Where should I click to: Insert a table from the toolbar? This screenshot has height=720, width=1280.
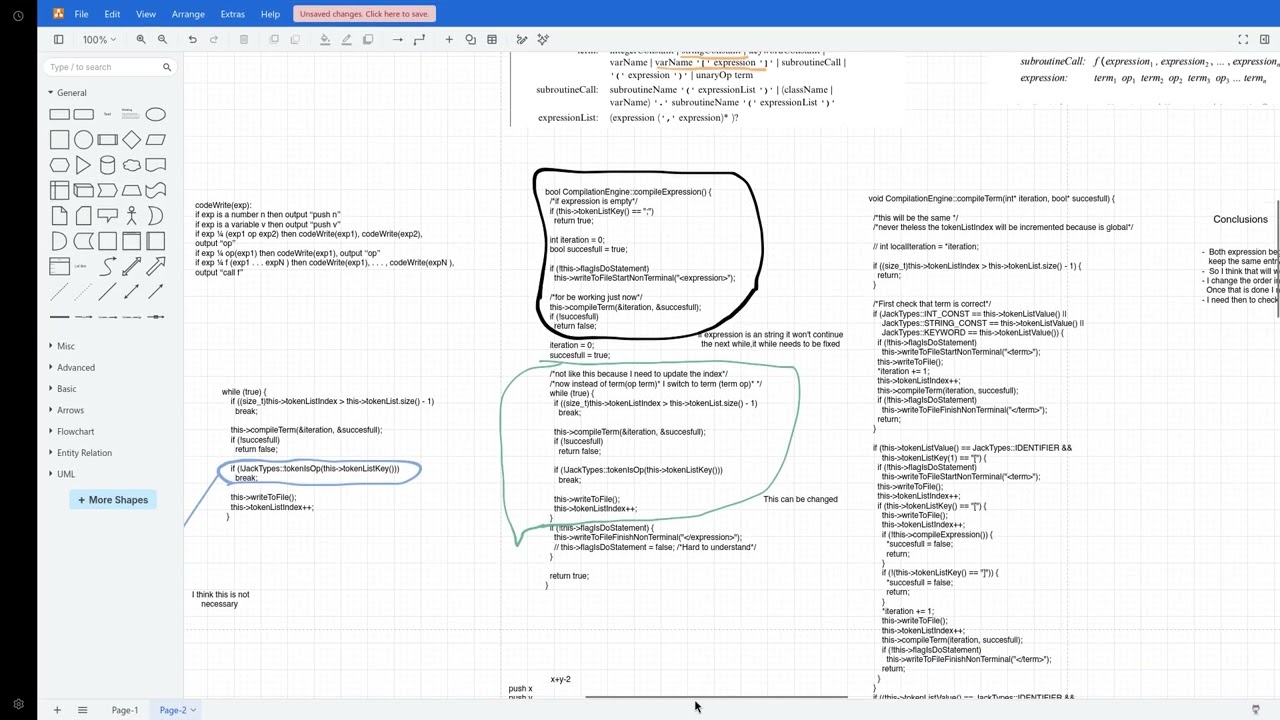coord(492,39)
